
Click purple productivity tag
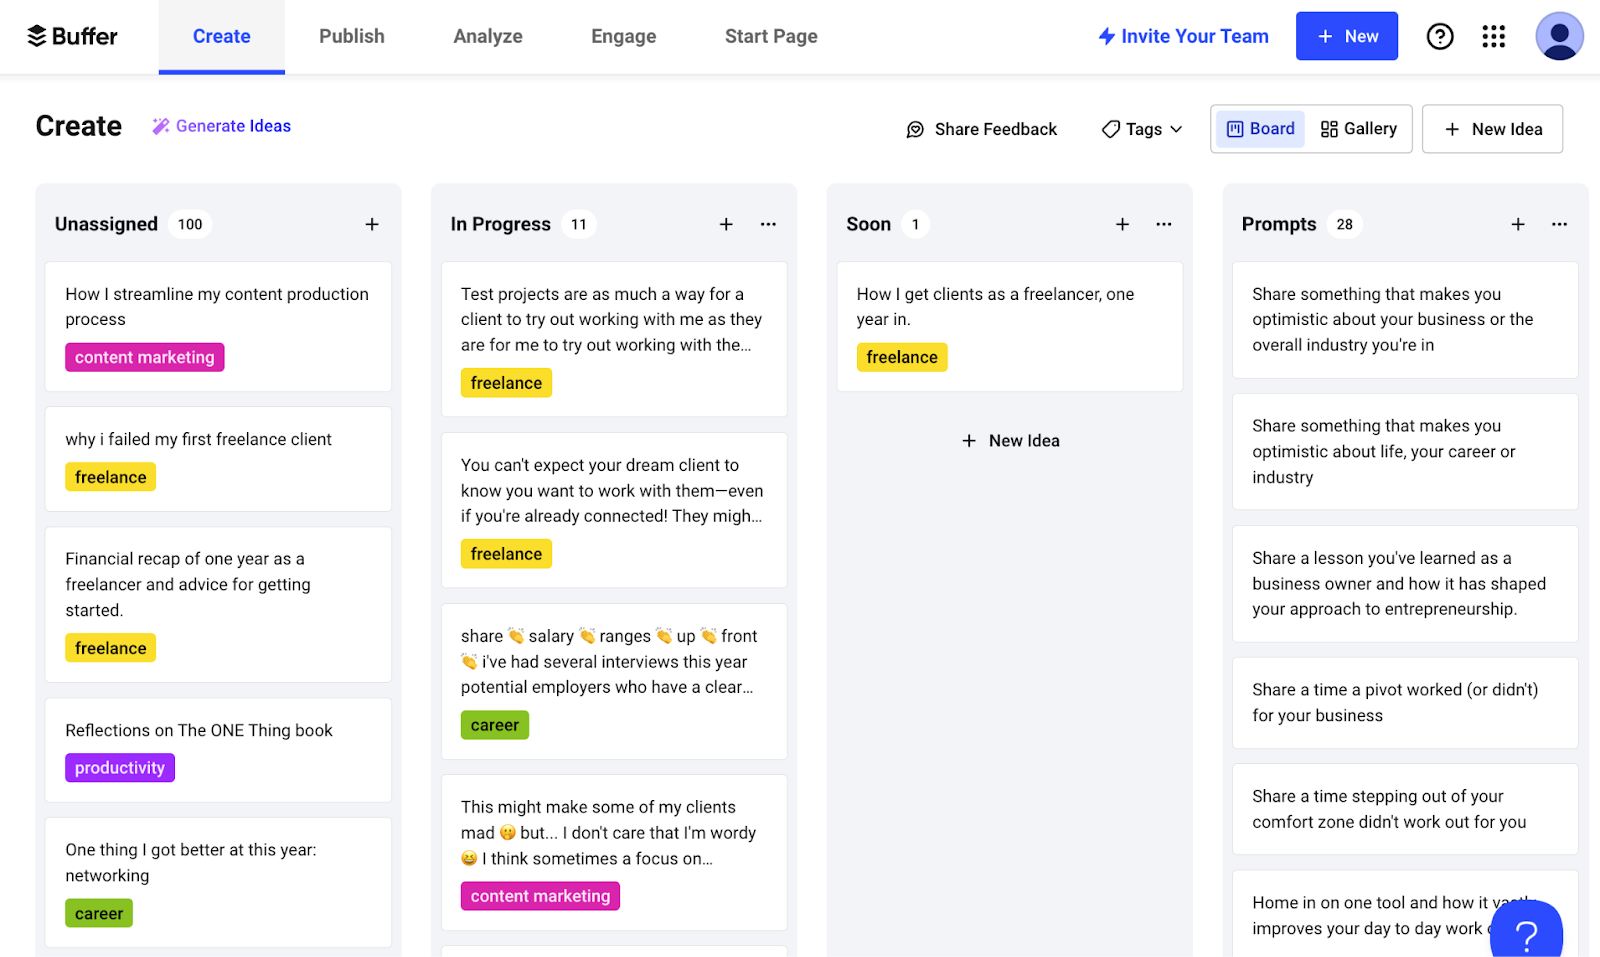[x=120, y=768]
